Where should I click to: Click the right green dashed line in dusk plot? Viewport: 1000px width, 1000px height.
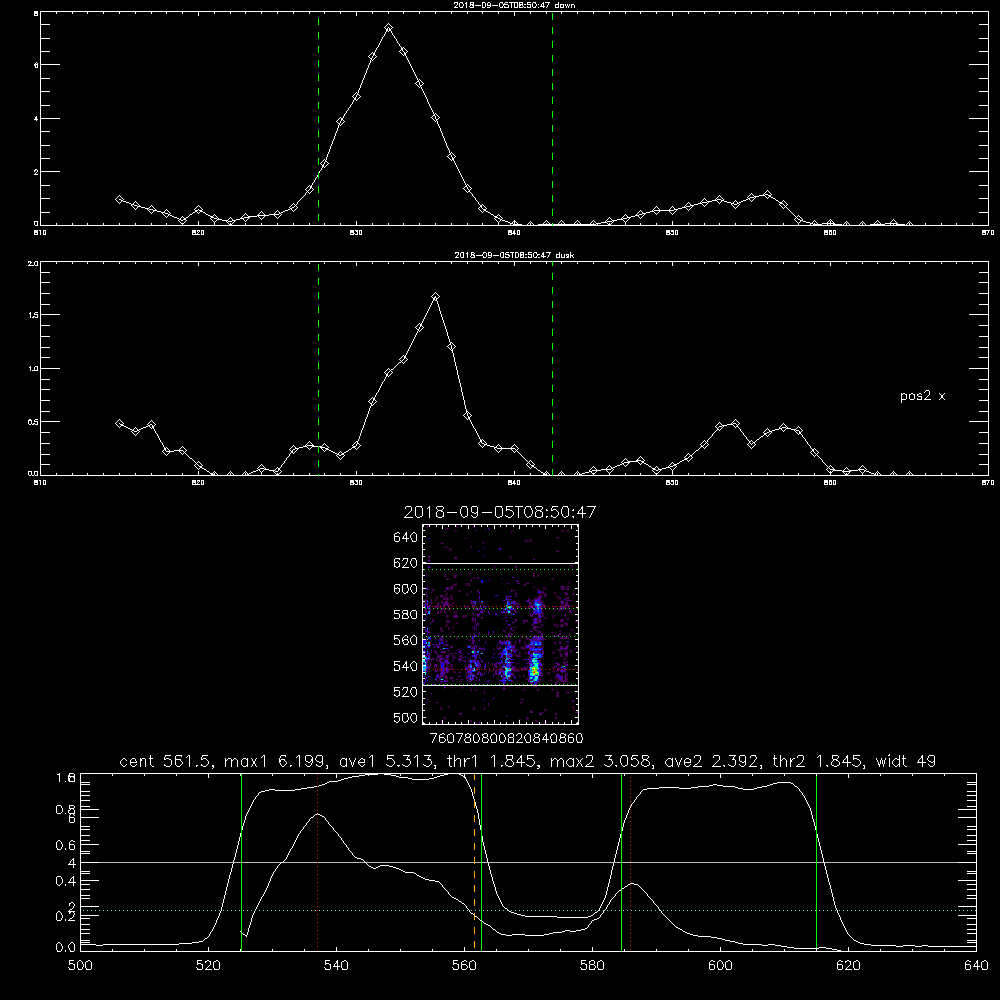pos(552,369)
